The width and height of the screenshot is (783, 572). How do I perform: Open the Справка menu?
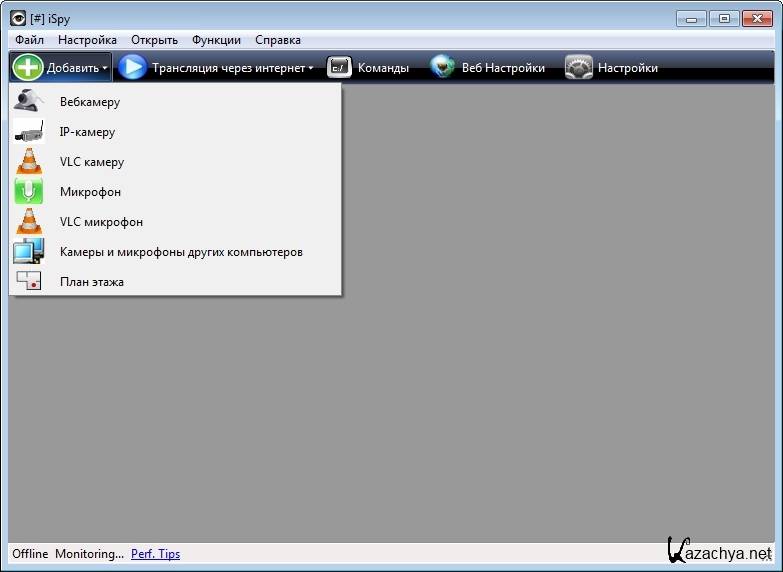[x=278, y=40]
